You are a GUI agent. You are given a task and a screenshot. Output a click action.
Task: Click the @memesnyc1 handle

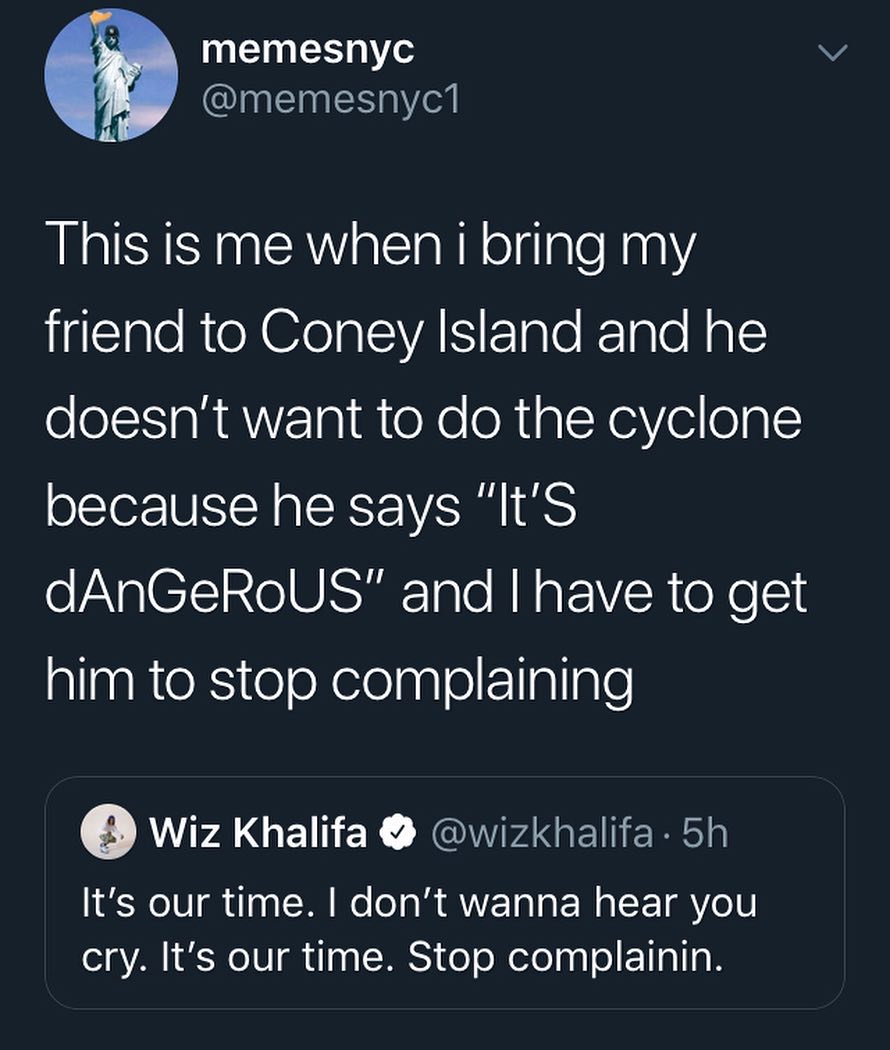(x=330, y=99)
